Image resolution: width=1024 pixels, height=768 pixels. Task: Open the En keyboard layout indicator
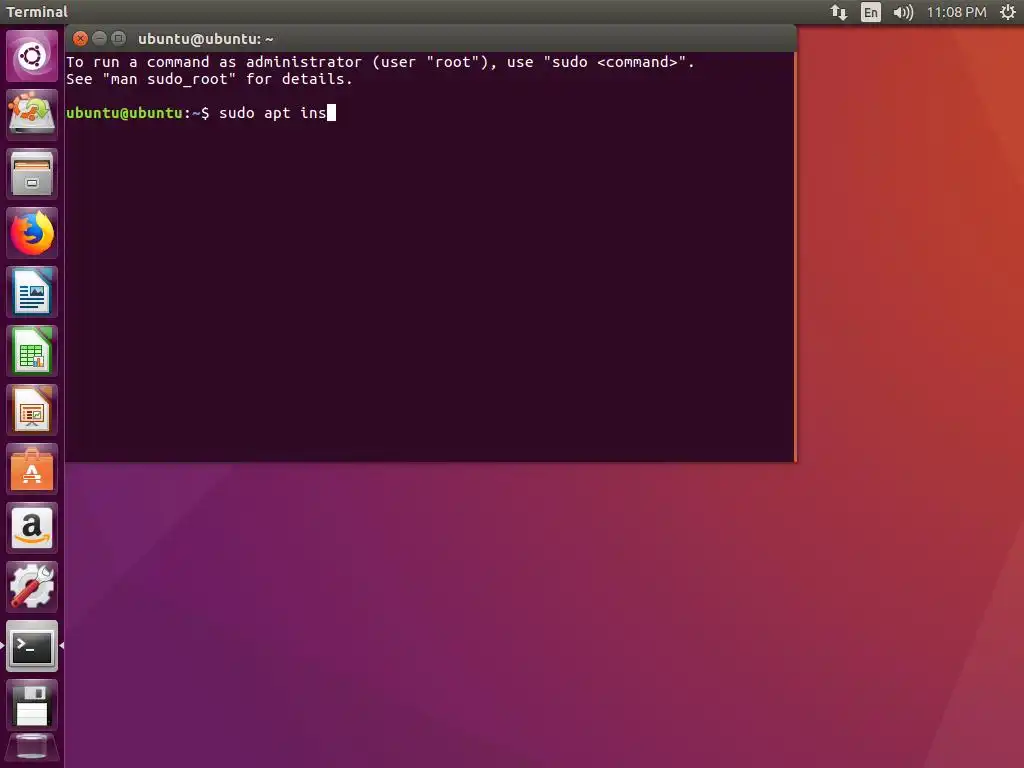[871, 12]
